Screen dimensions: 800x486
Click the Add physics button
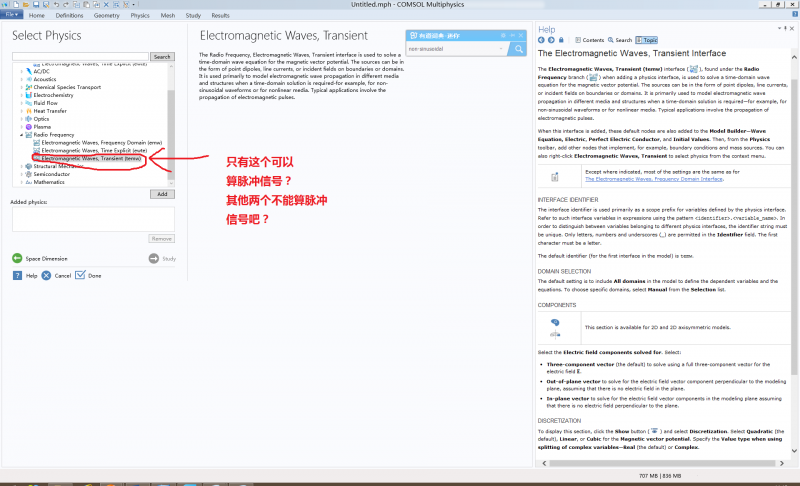[162, 194]
